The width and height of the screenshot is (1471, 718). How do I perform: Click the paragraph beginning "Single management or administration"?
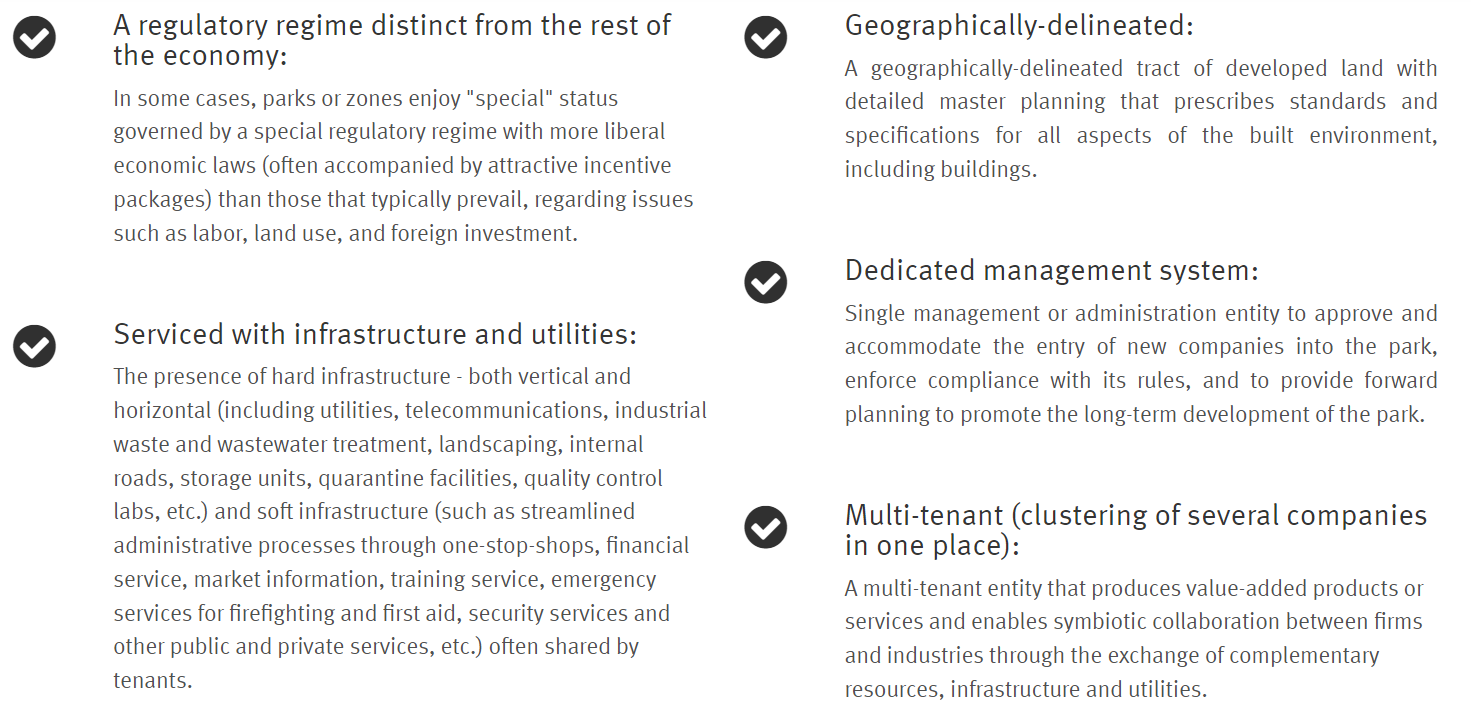pyautogui.click(x=1141, y=363)
